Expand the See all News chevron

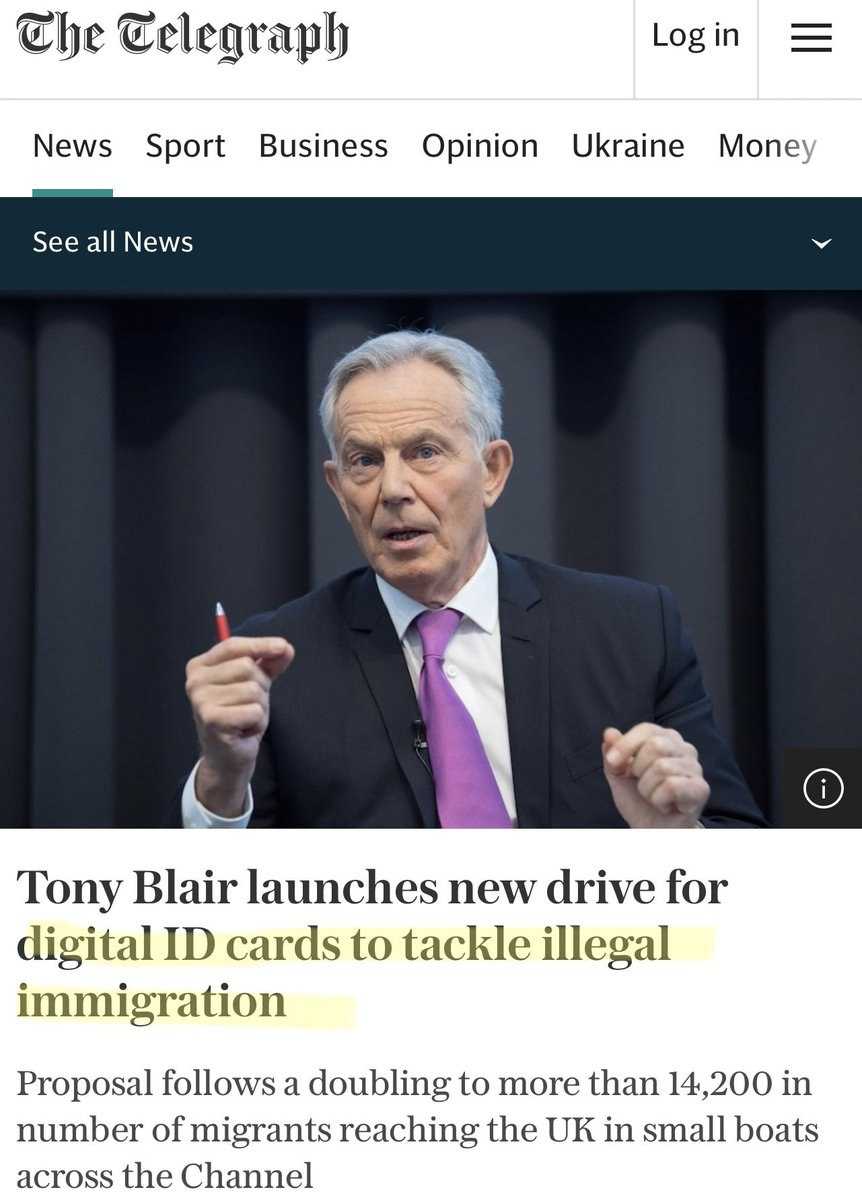tap(822, 243)
